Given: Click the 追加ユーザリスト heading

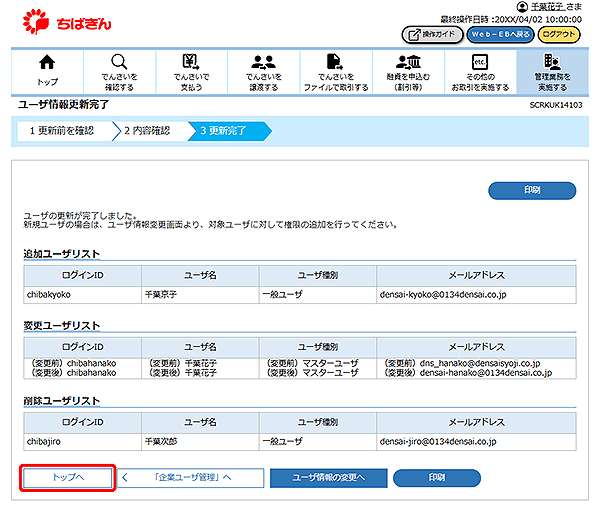Looking at the screenshot, I should [62, 254].
